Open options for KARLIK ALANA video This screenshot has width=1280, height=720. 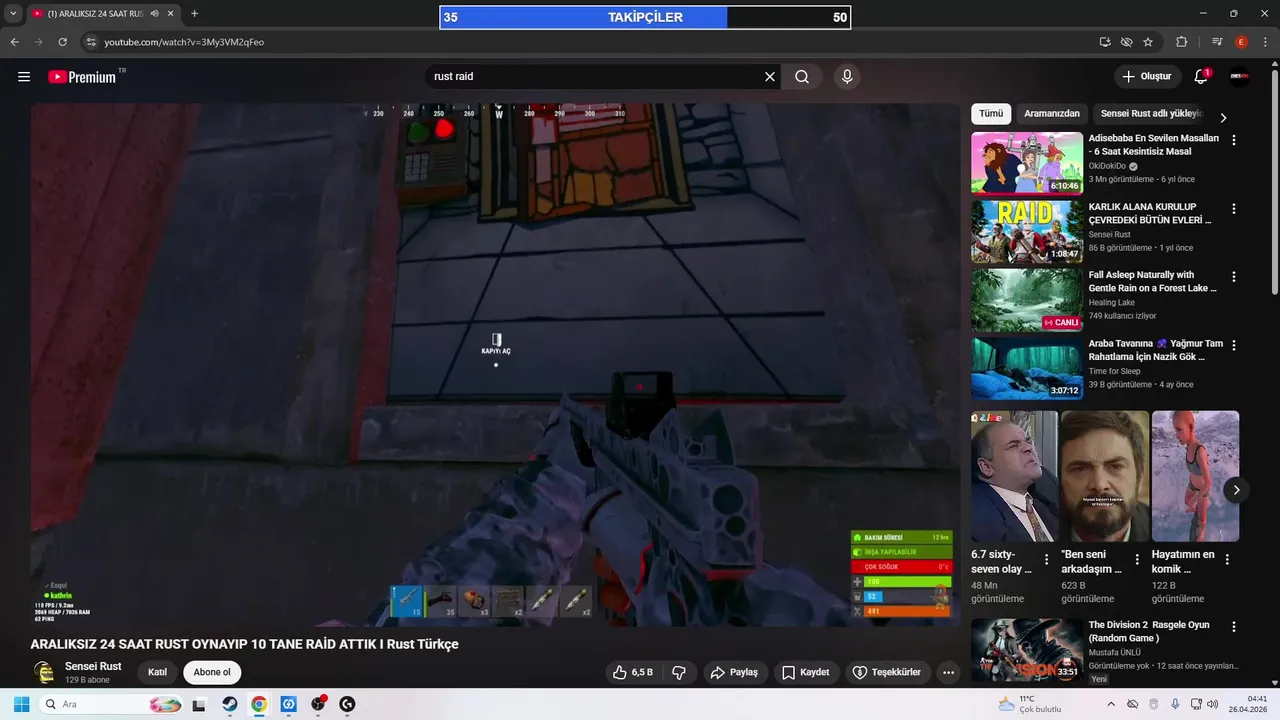(1233, 209)
